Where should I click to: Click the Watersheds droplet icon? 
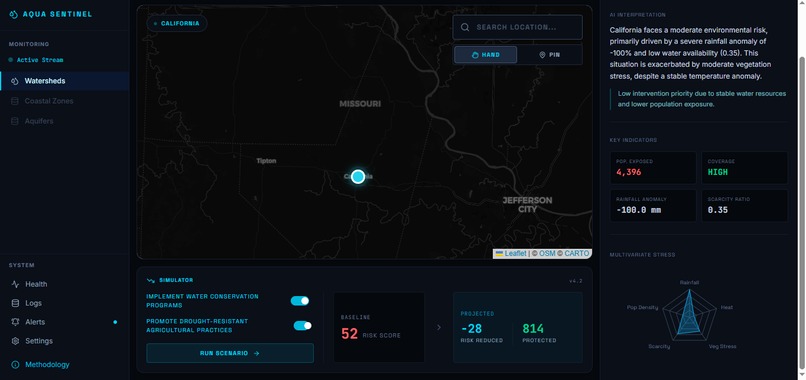[15, 81]
